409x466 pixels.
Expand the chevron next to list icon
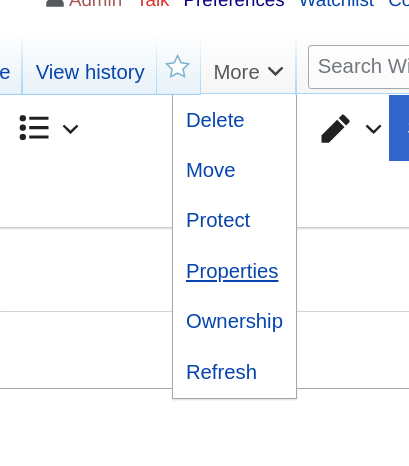70,129
